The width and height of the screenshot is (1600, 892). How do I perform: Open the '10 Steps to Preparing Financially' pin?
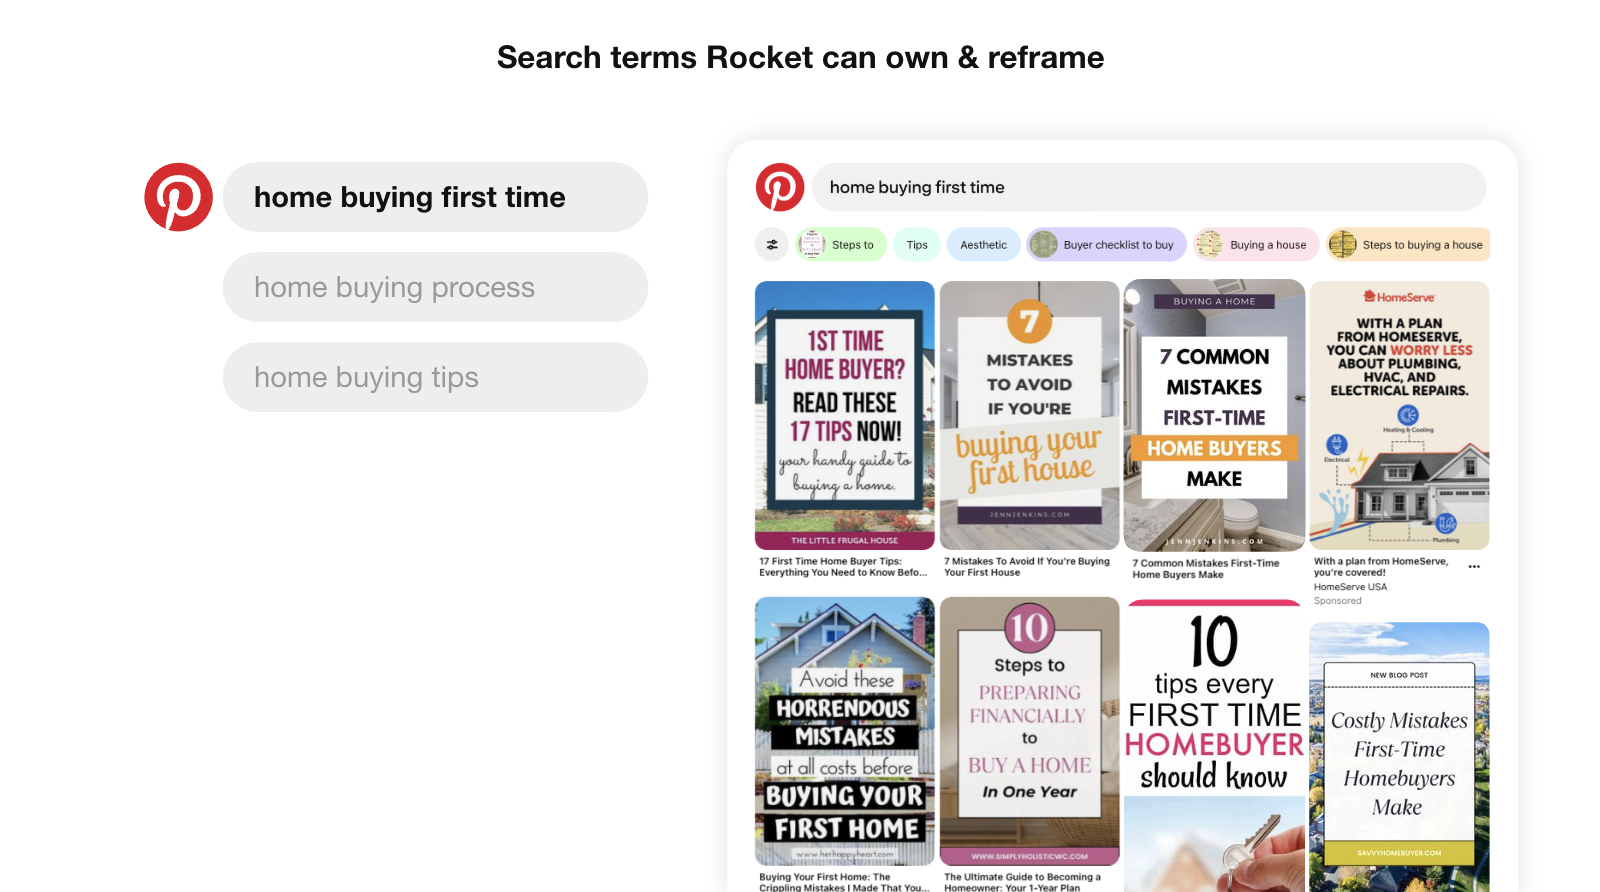(1030, 731)
